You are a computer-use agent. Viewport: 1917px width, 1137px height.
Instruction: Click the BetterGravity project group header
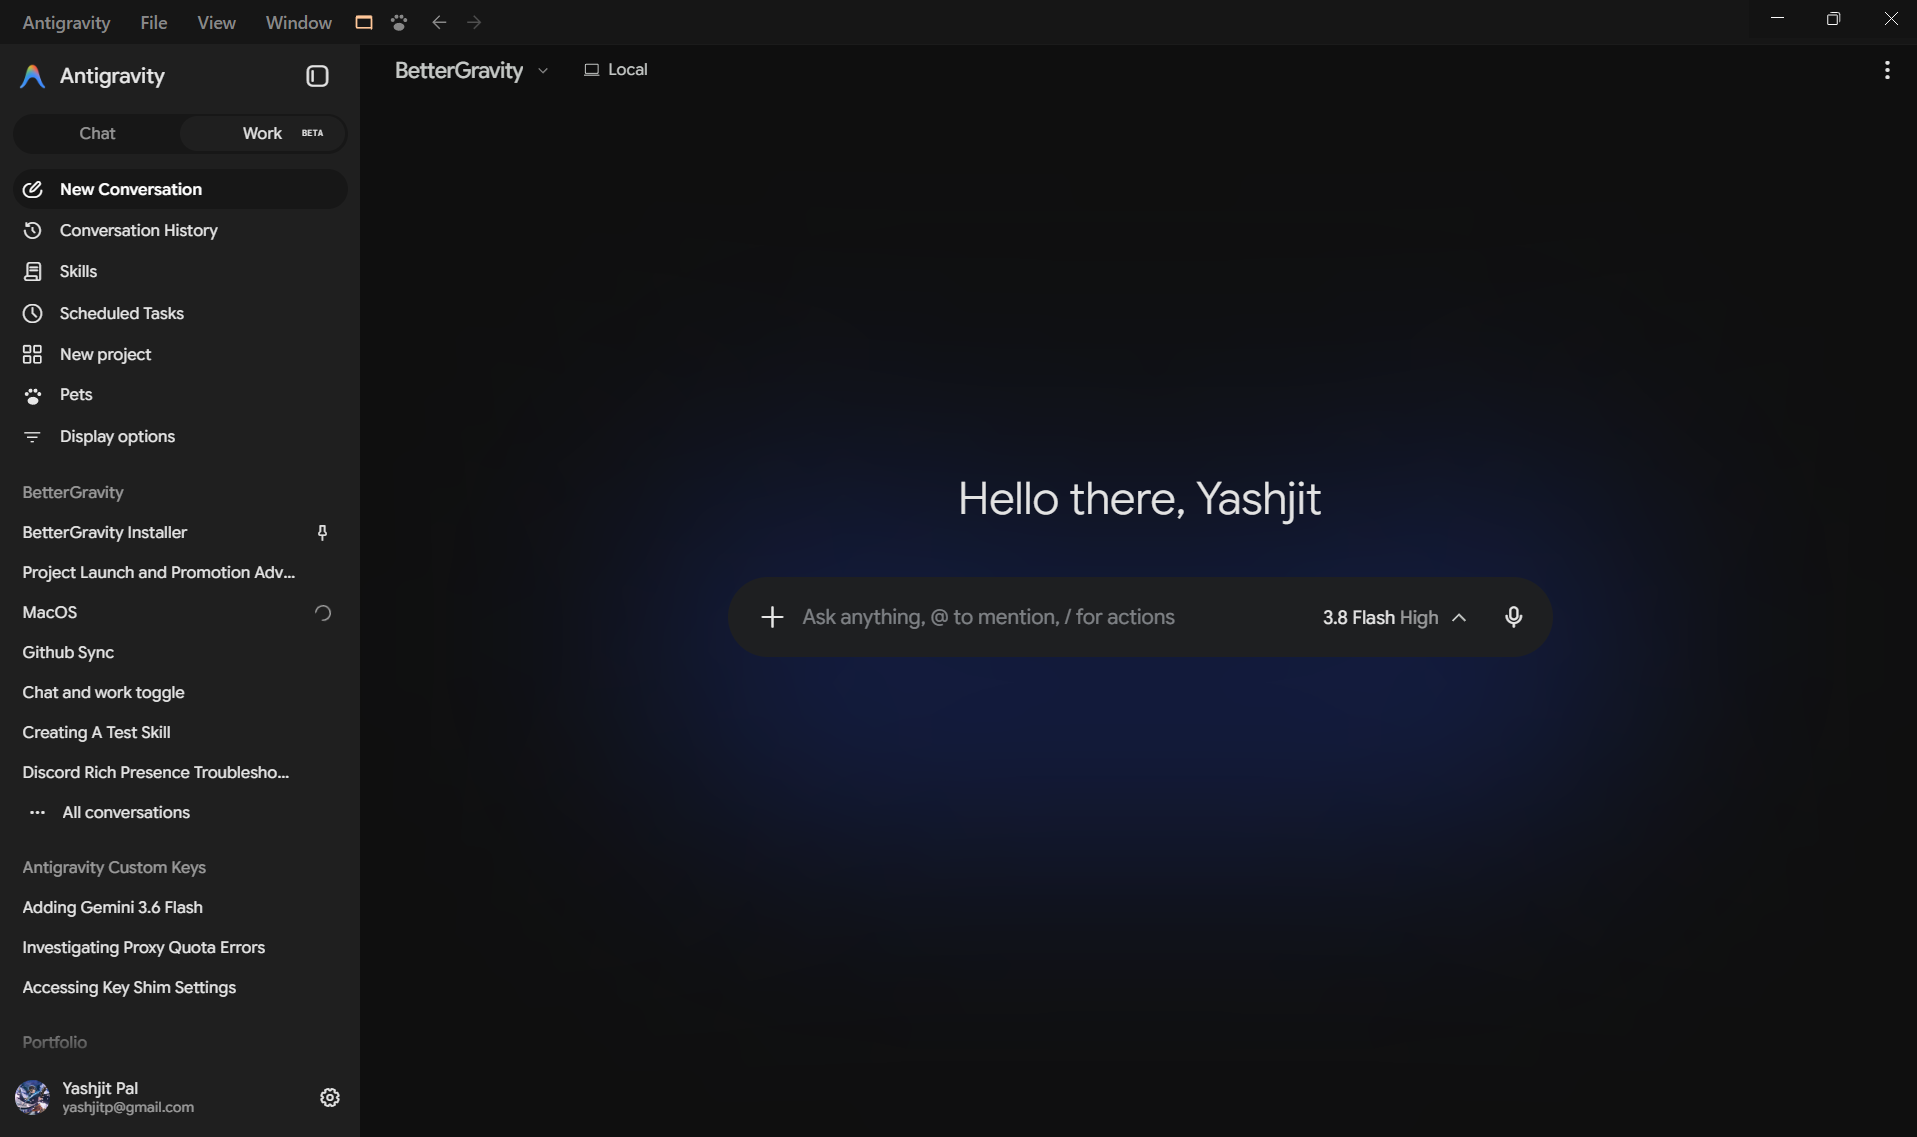click(x=73, y=492)
